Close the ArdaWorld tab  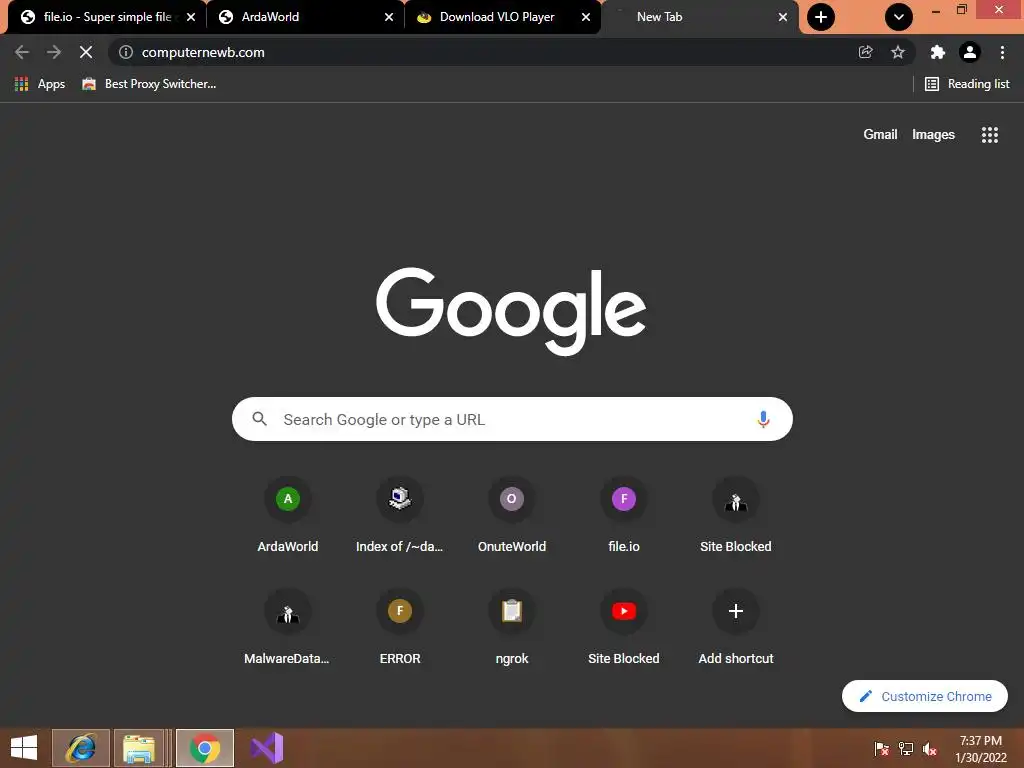point(389,17)
